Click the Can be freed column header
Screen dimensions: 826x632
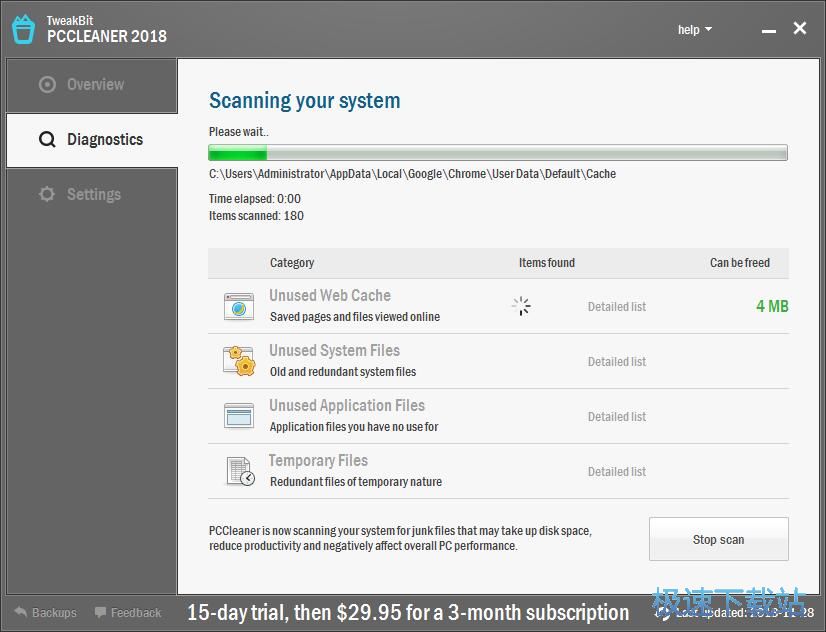coord(740,262)
